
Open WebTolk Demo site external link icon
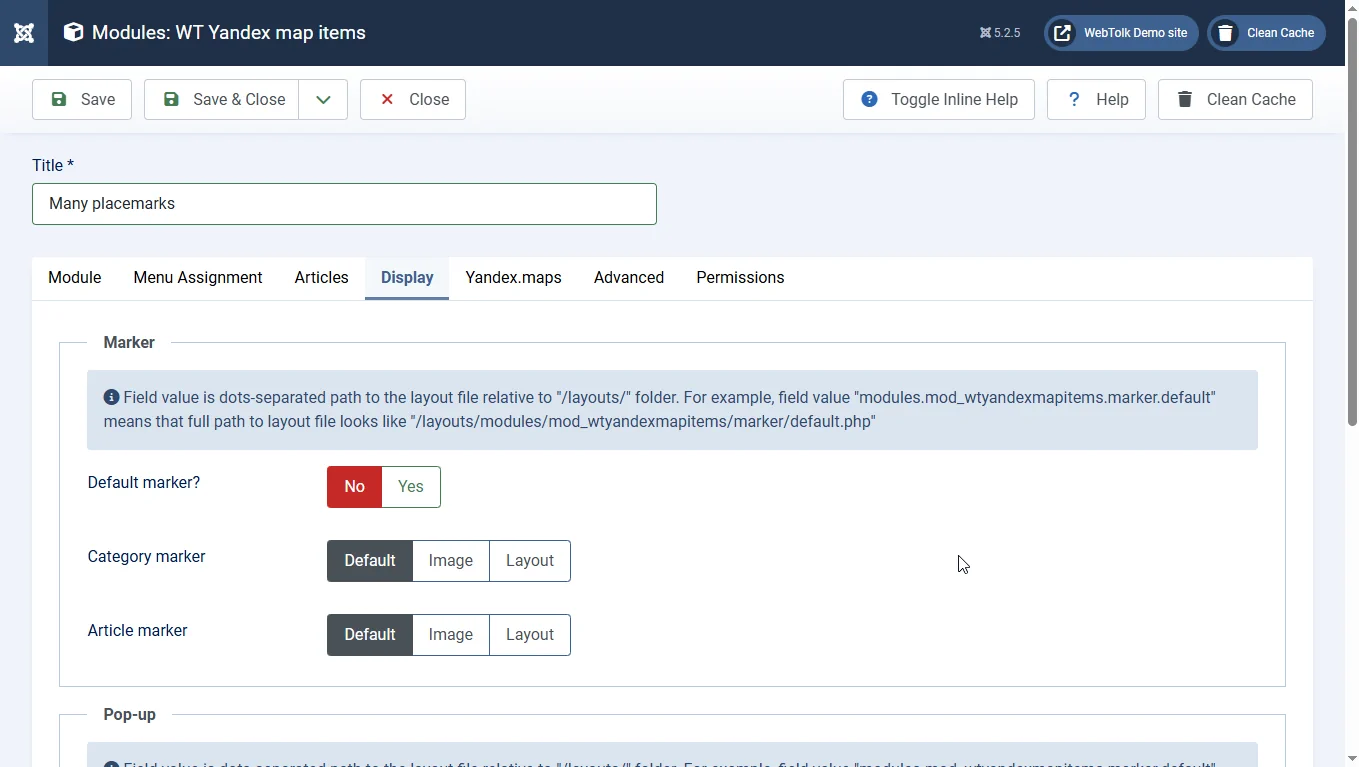click(x=1063, y=33)
